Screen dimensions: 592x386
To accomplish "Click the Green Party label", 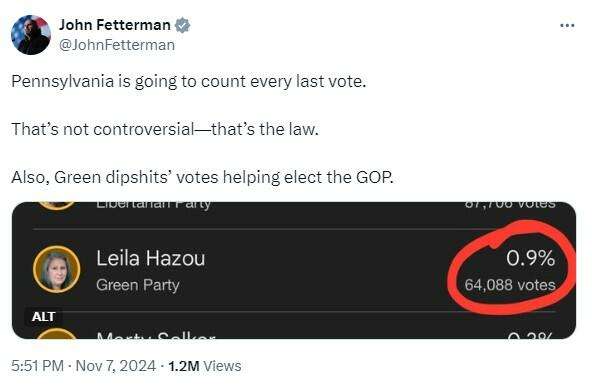I will [138, 285].
